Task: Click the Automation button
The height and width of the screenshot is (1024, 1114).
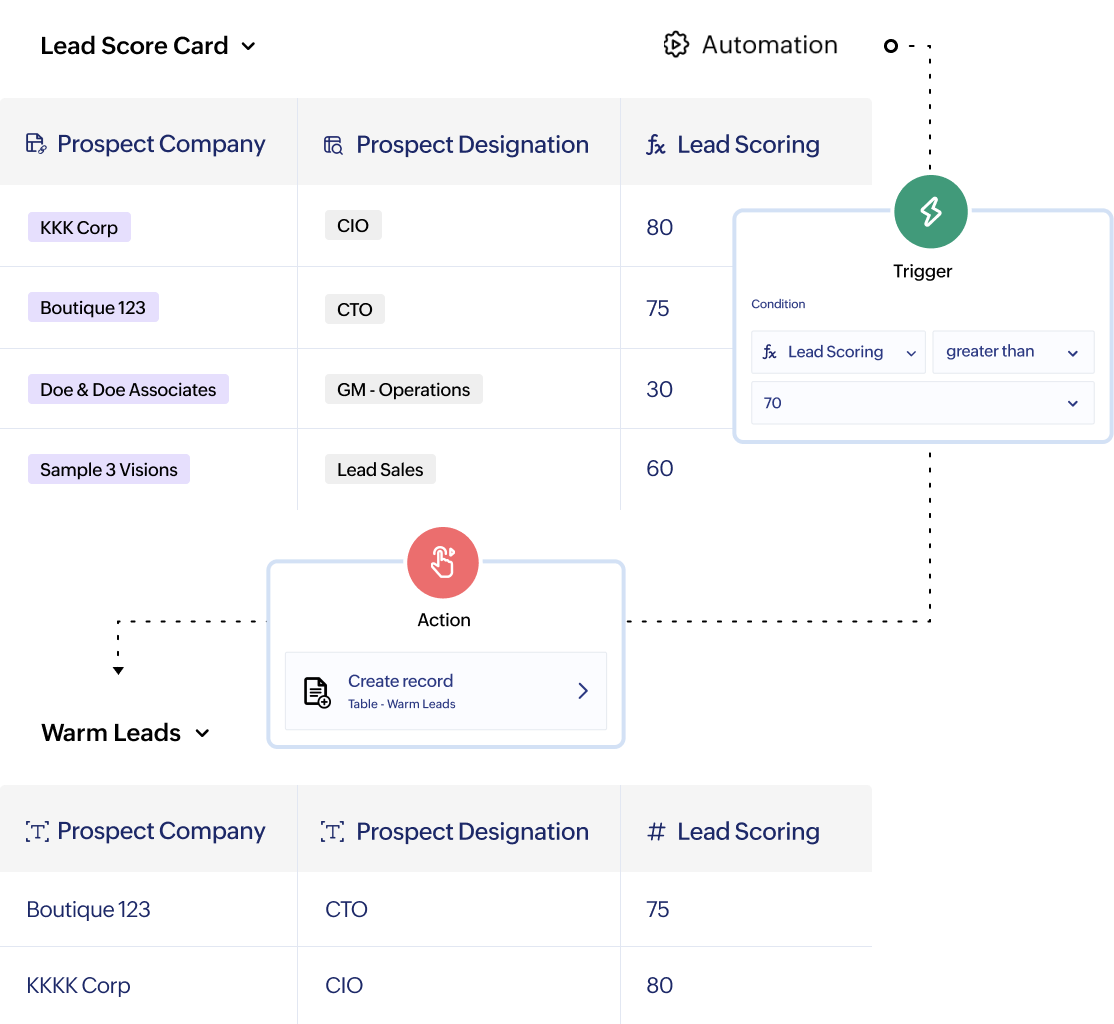Action: [751, 45]
